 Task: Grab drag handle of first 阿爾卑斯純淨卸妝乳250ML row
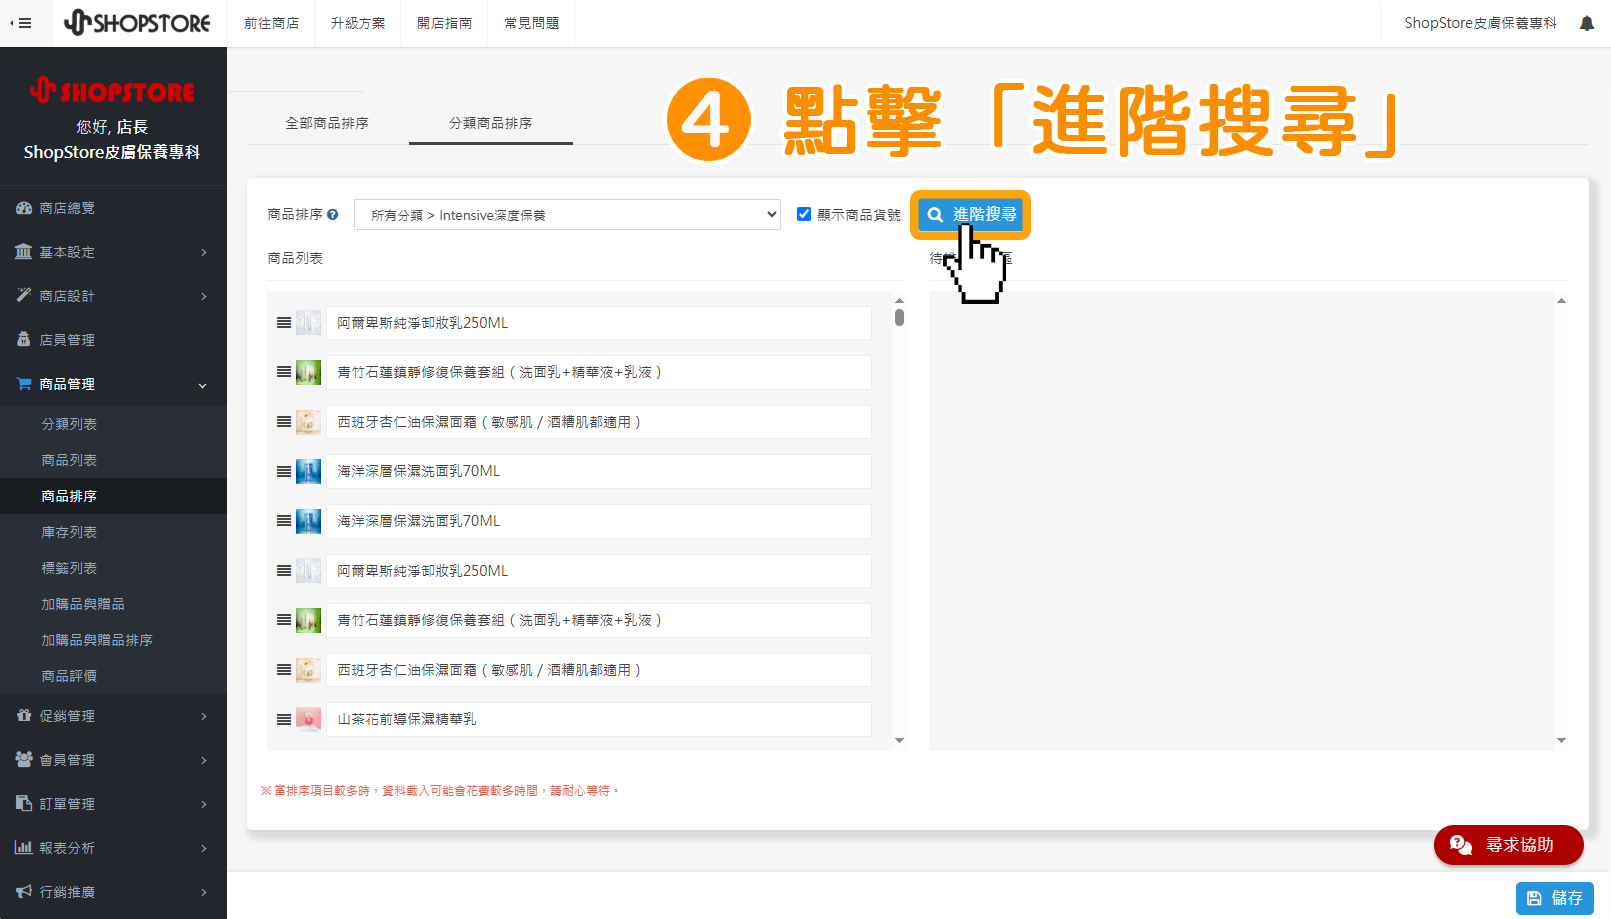[284, 323]
